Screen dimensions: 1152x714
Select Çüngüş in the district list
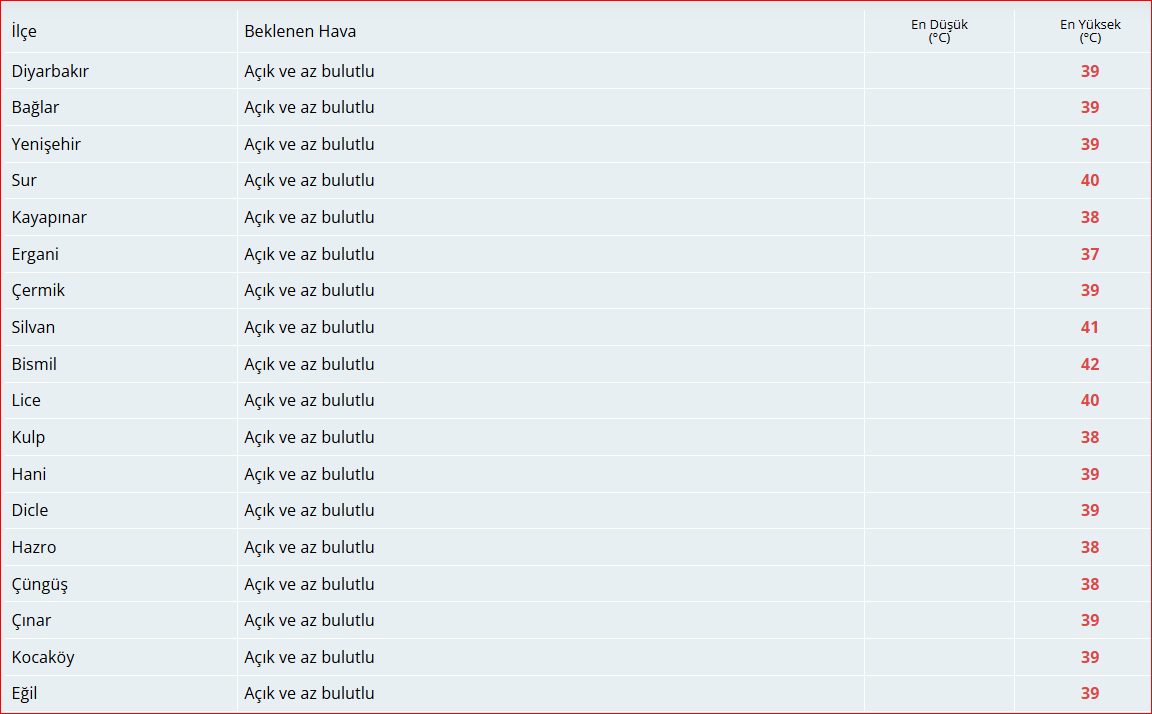(40, 585)
